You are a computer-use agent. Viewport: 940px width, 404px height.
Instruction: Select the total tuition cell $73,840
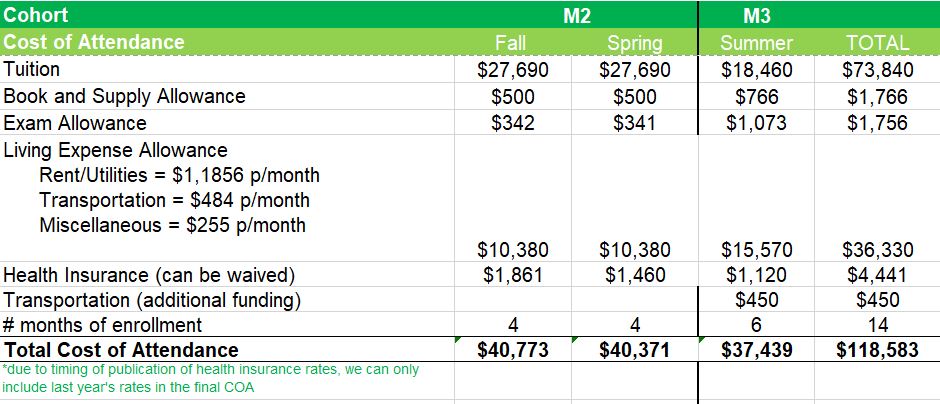[876, 70]
